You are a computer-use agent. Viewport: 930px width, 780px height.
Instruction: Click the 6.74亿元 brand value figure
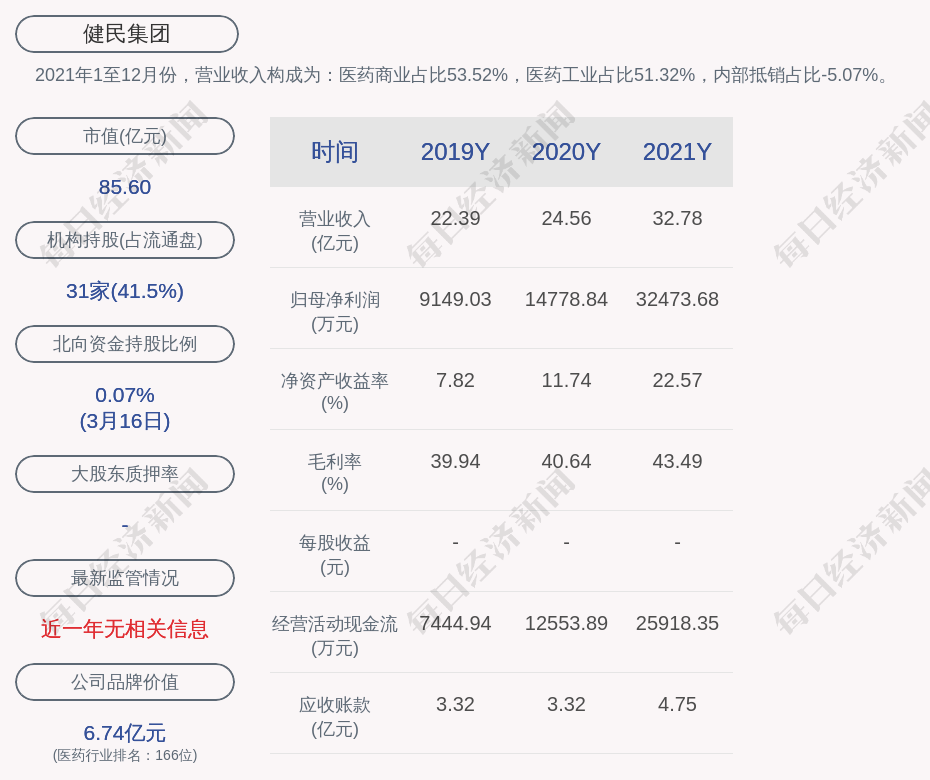click(125, 733)
